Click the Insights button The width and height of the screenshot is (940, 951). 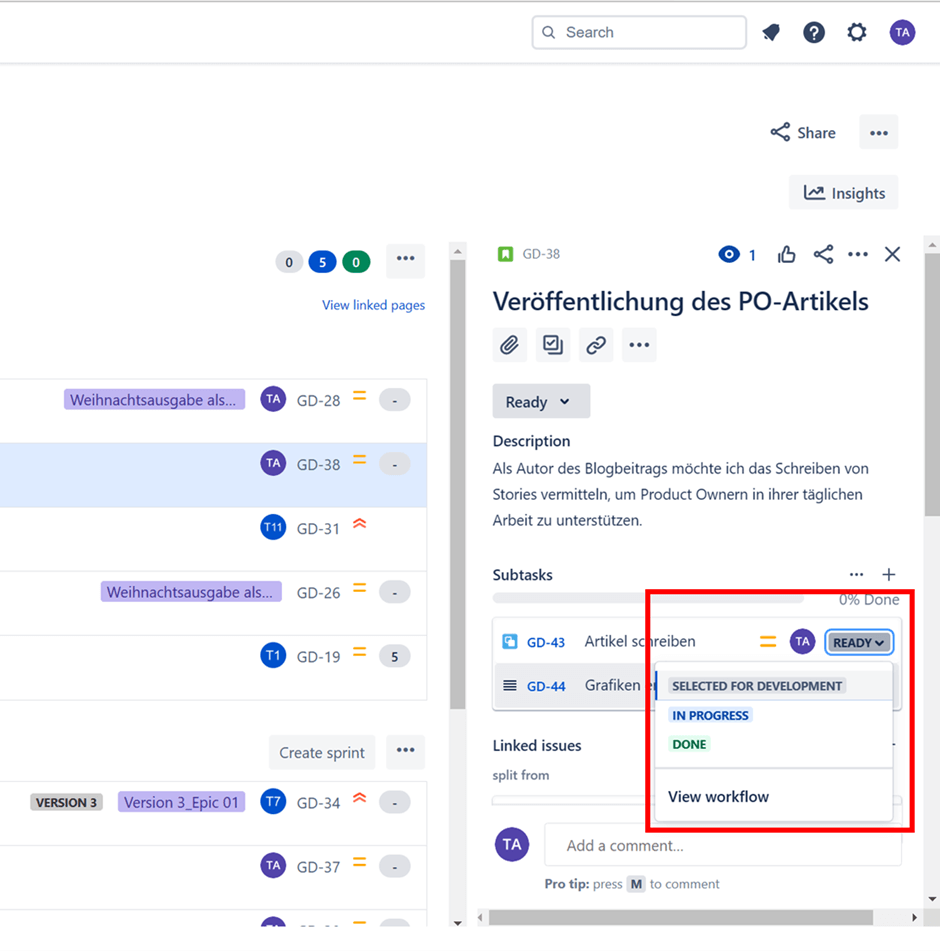(844, 193)
